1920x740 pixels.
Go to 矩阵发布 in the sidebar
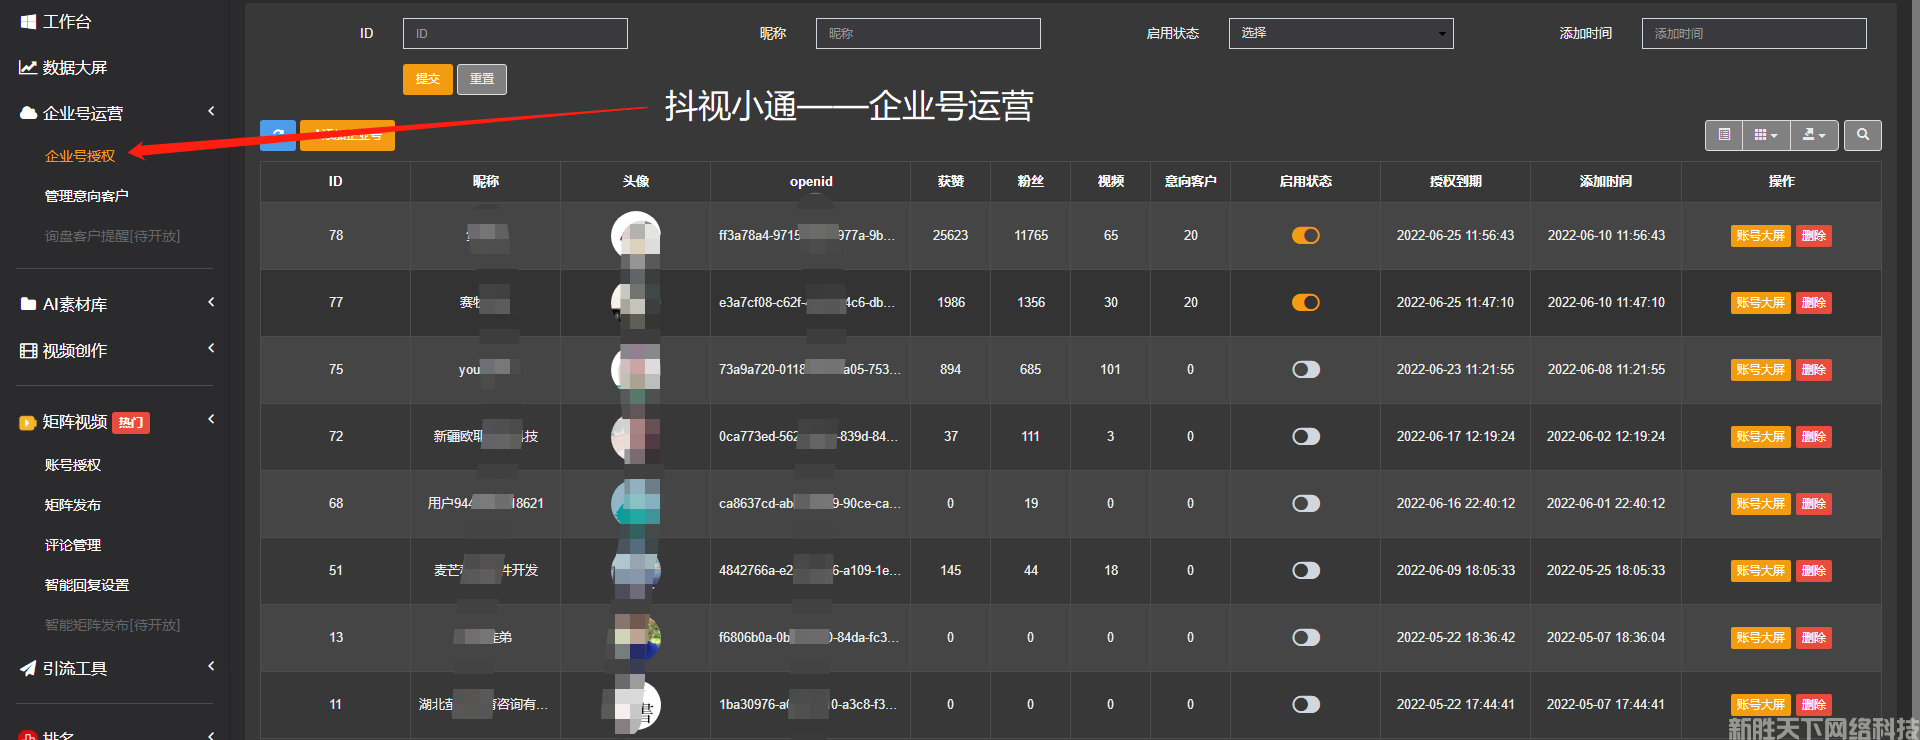(72, 505)
